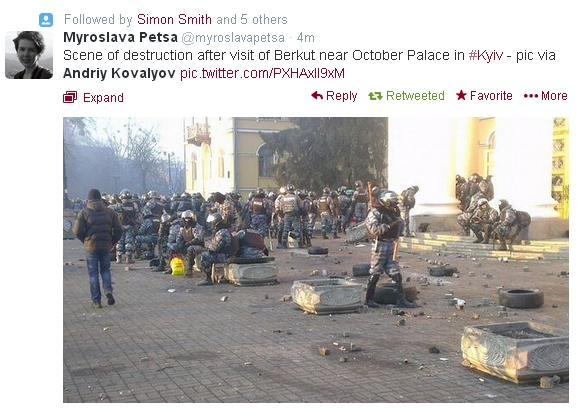
Task: Open the 4m timestamp link
Action: pos(306,38)
